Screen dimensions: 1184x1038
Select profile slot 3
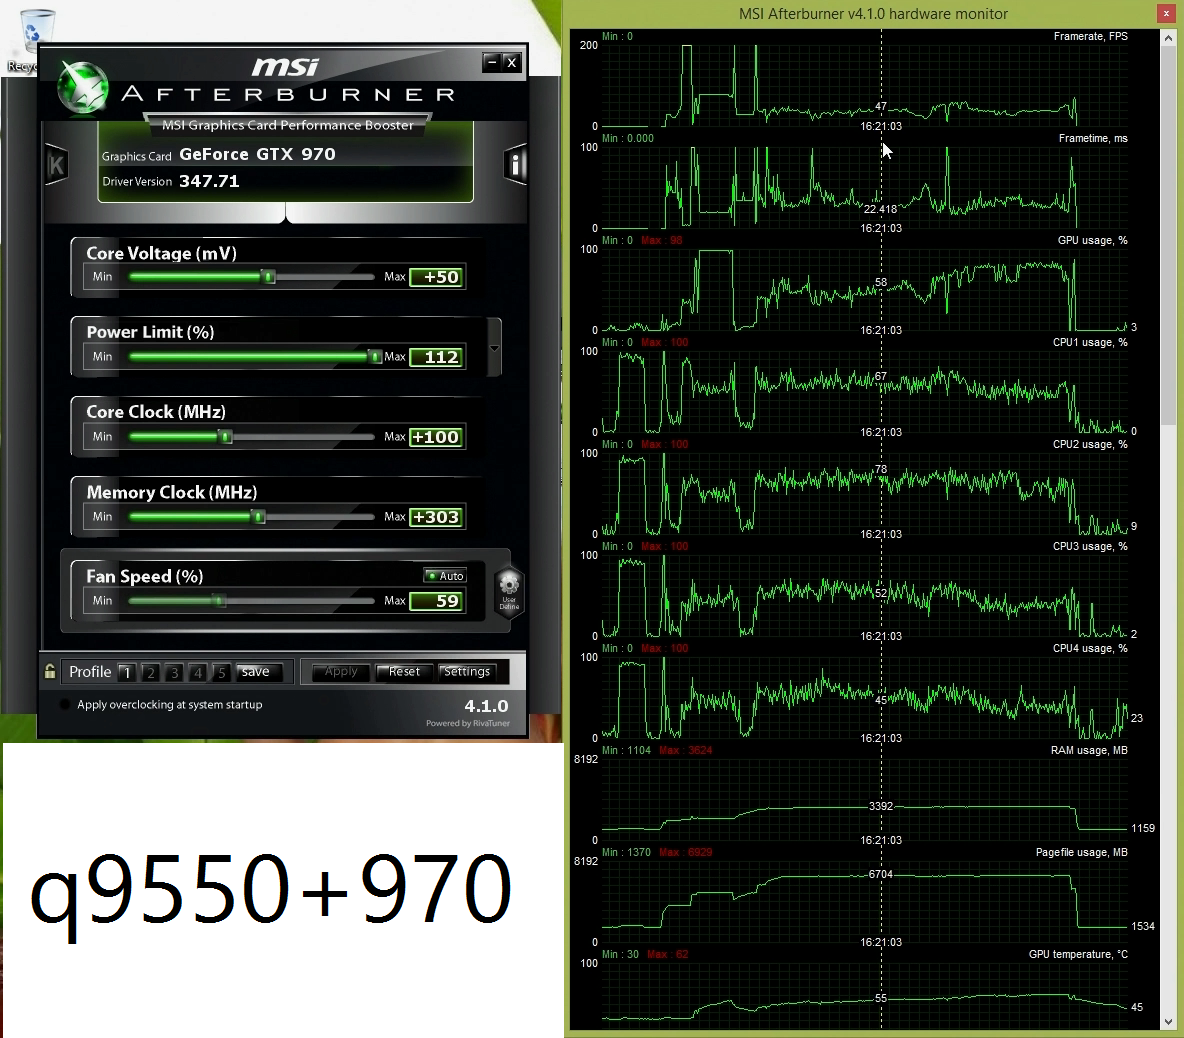174,672
